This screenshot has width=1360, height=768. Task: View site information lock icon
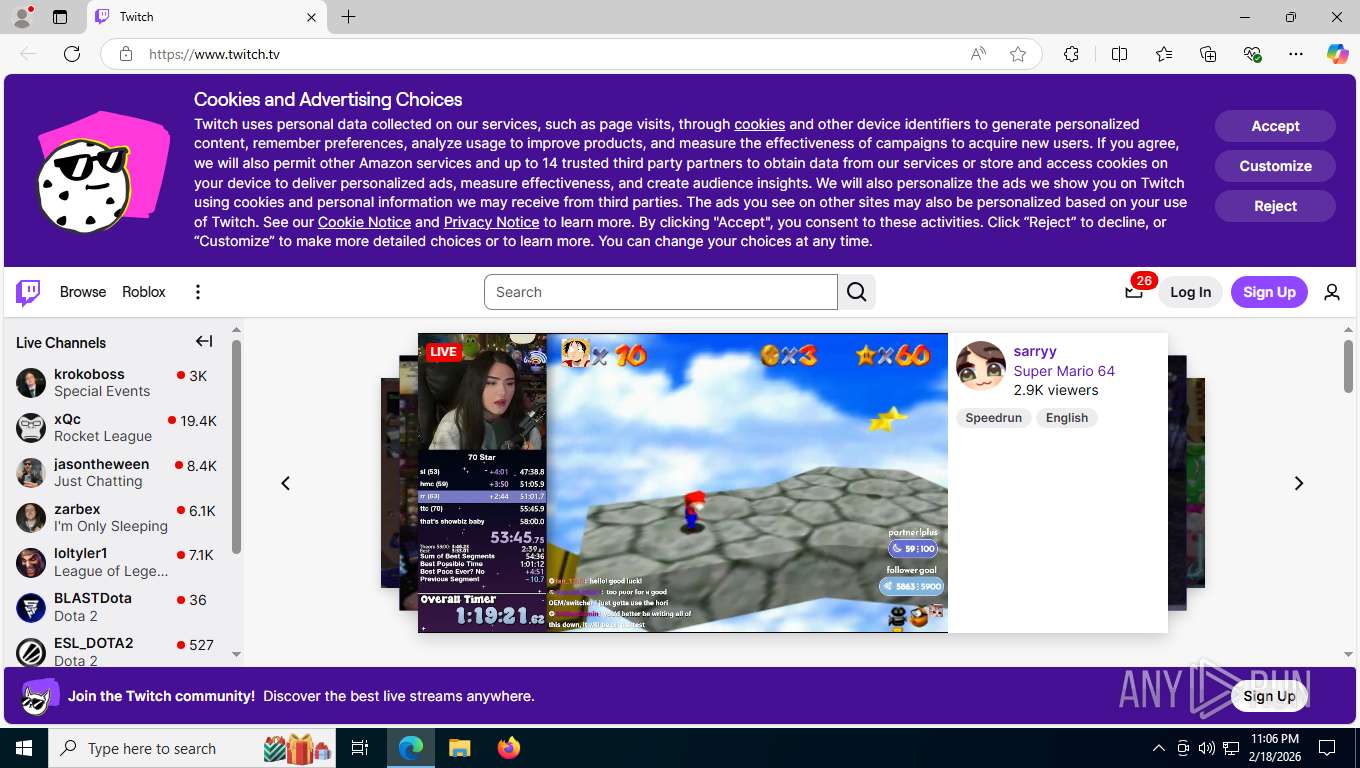(126, 54)
